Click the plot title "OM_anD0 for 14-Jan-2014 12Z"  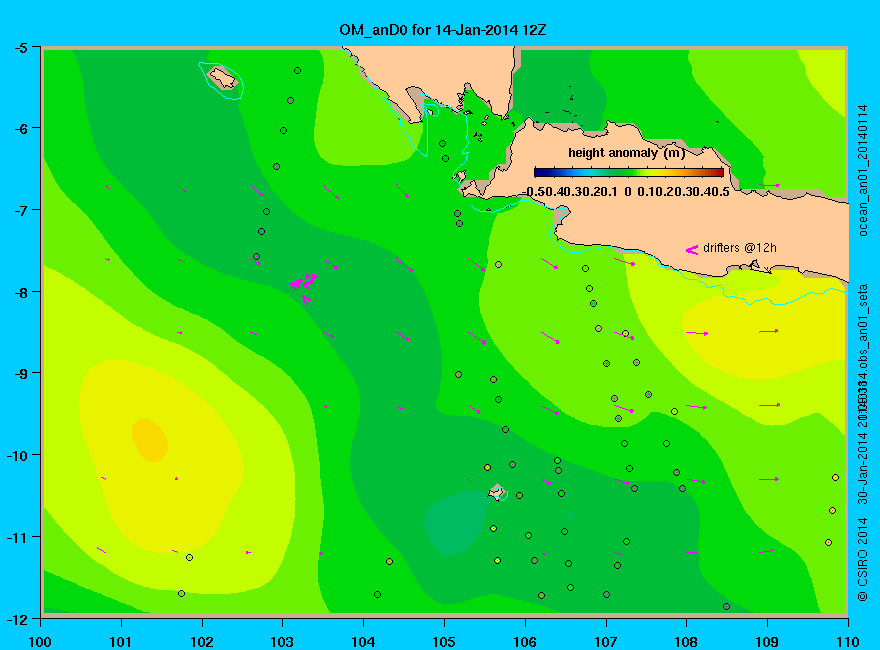tap(442, 30)
